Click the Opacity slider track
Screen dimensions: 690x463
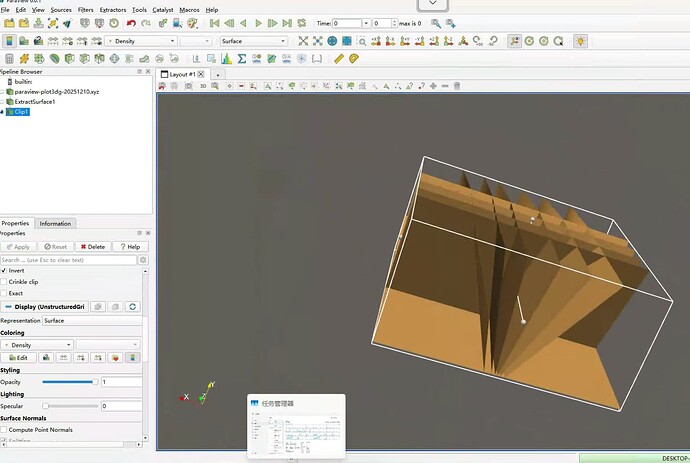tap(68, 381)
